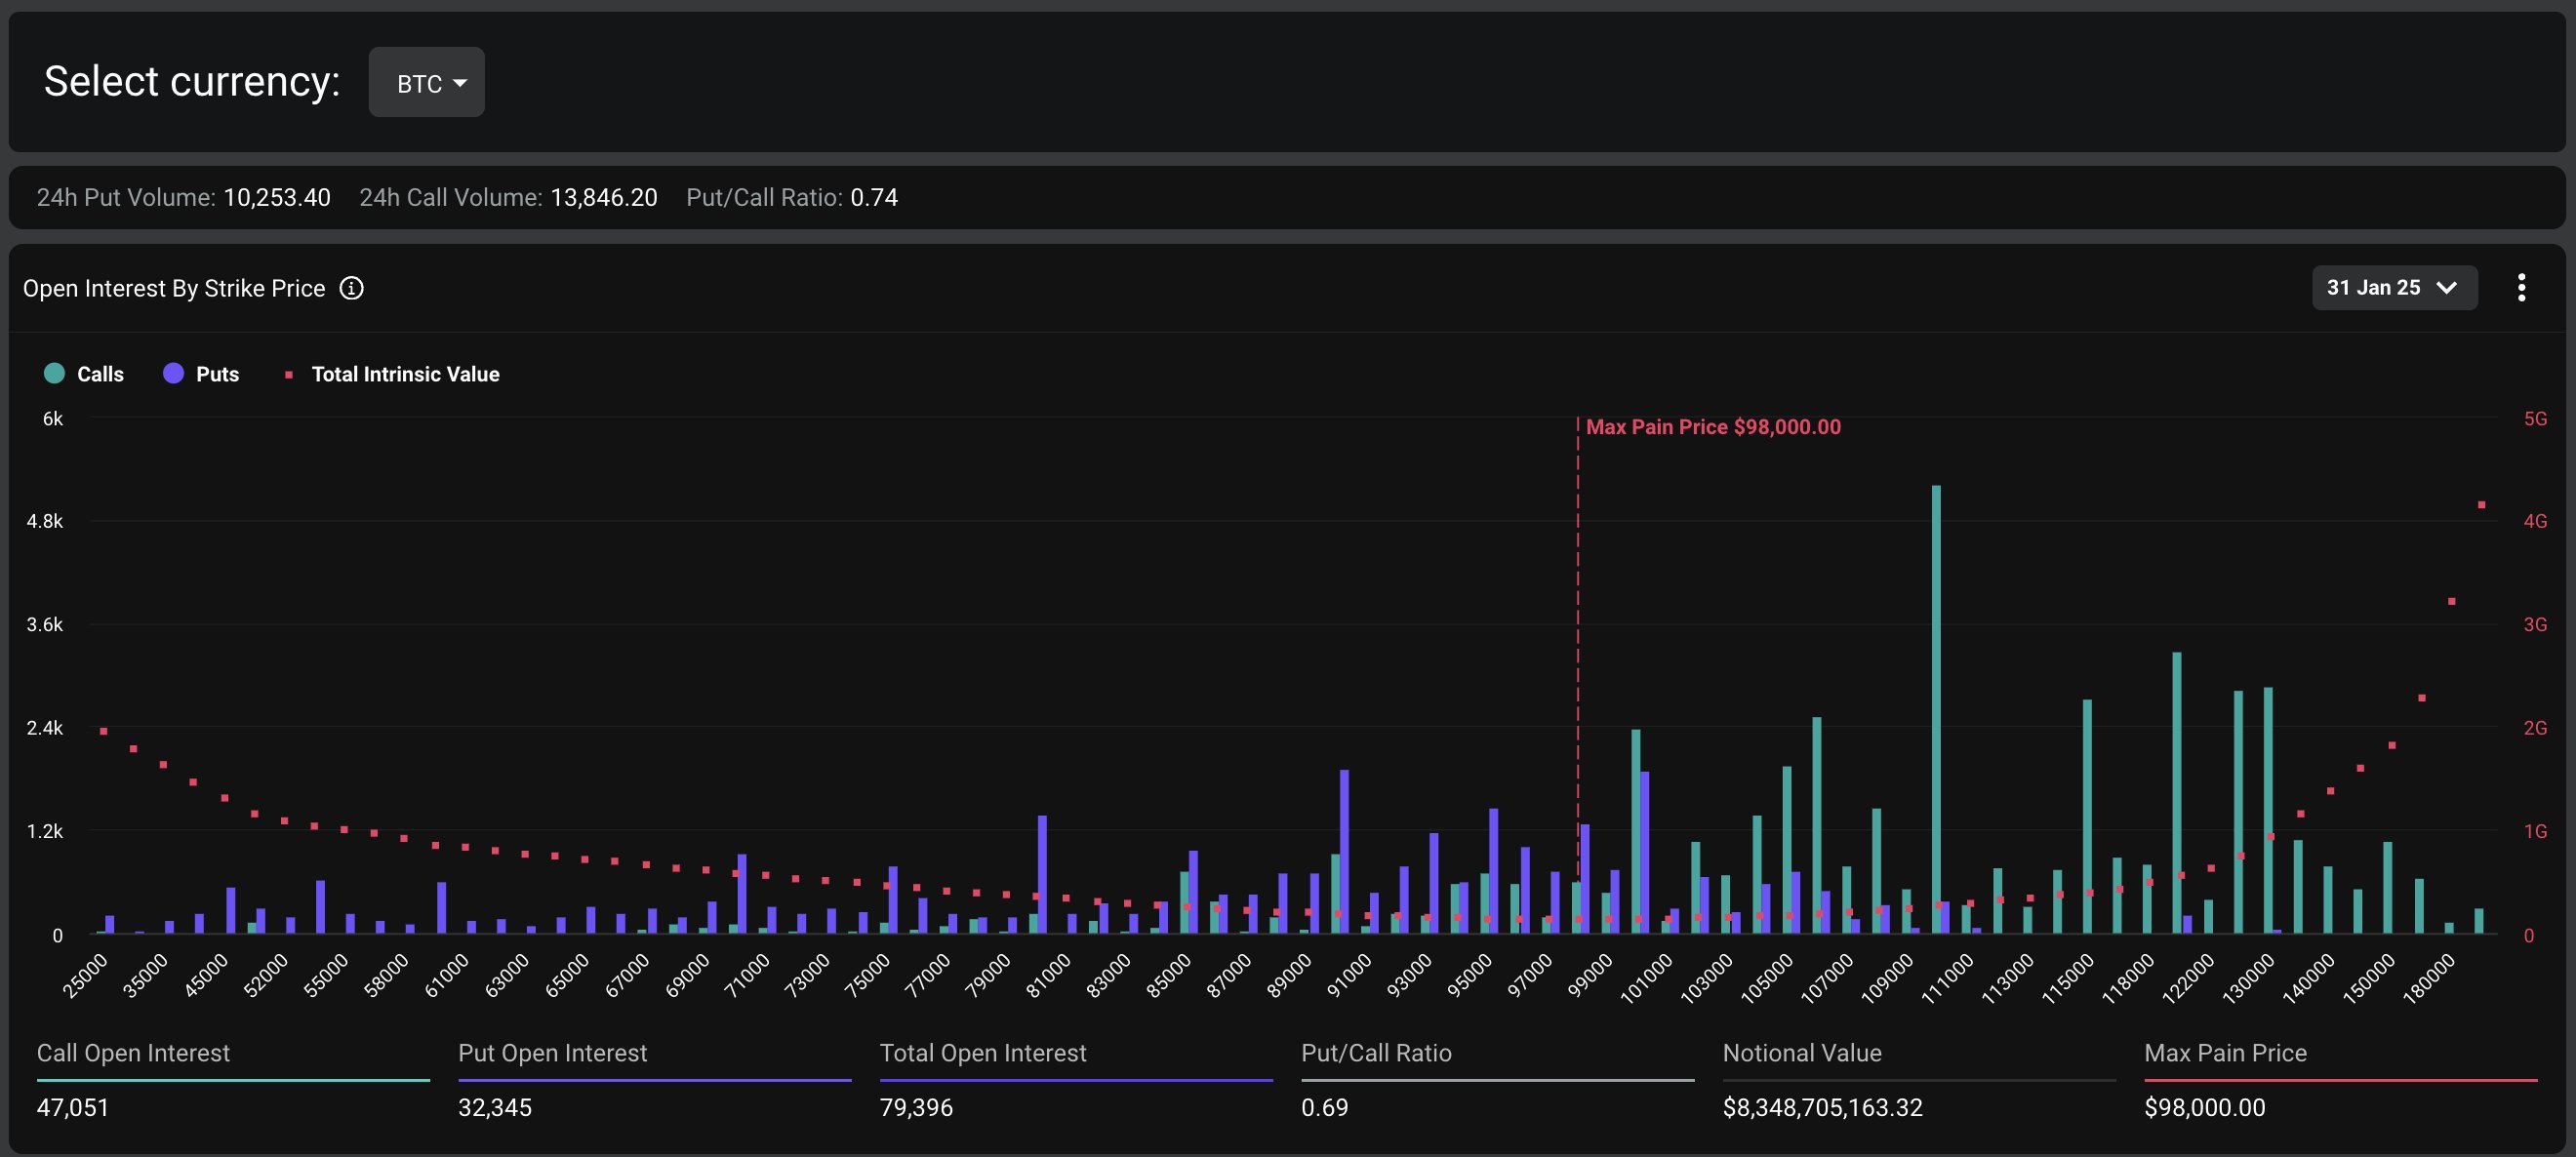Select the Call Open Interest stat
The image size is (2576, 1157).
coord(133,1053)
